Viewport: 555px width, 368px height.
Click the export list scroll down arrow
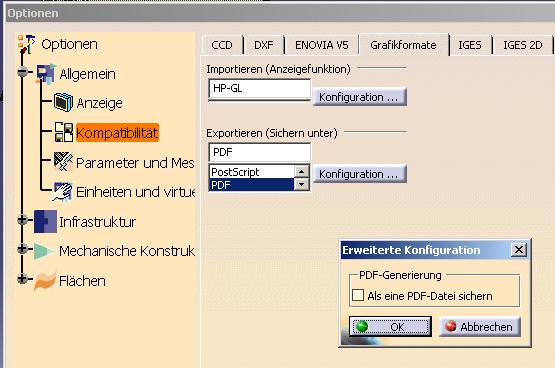[x=302, y=184]
